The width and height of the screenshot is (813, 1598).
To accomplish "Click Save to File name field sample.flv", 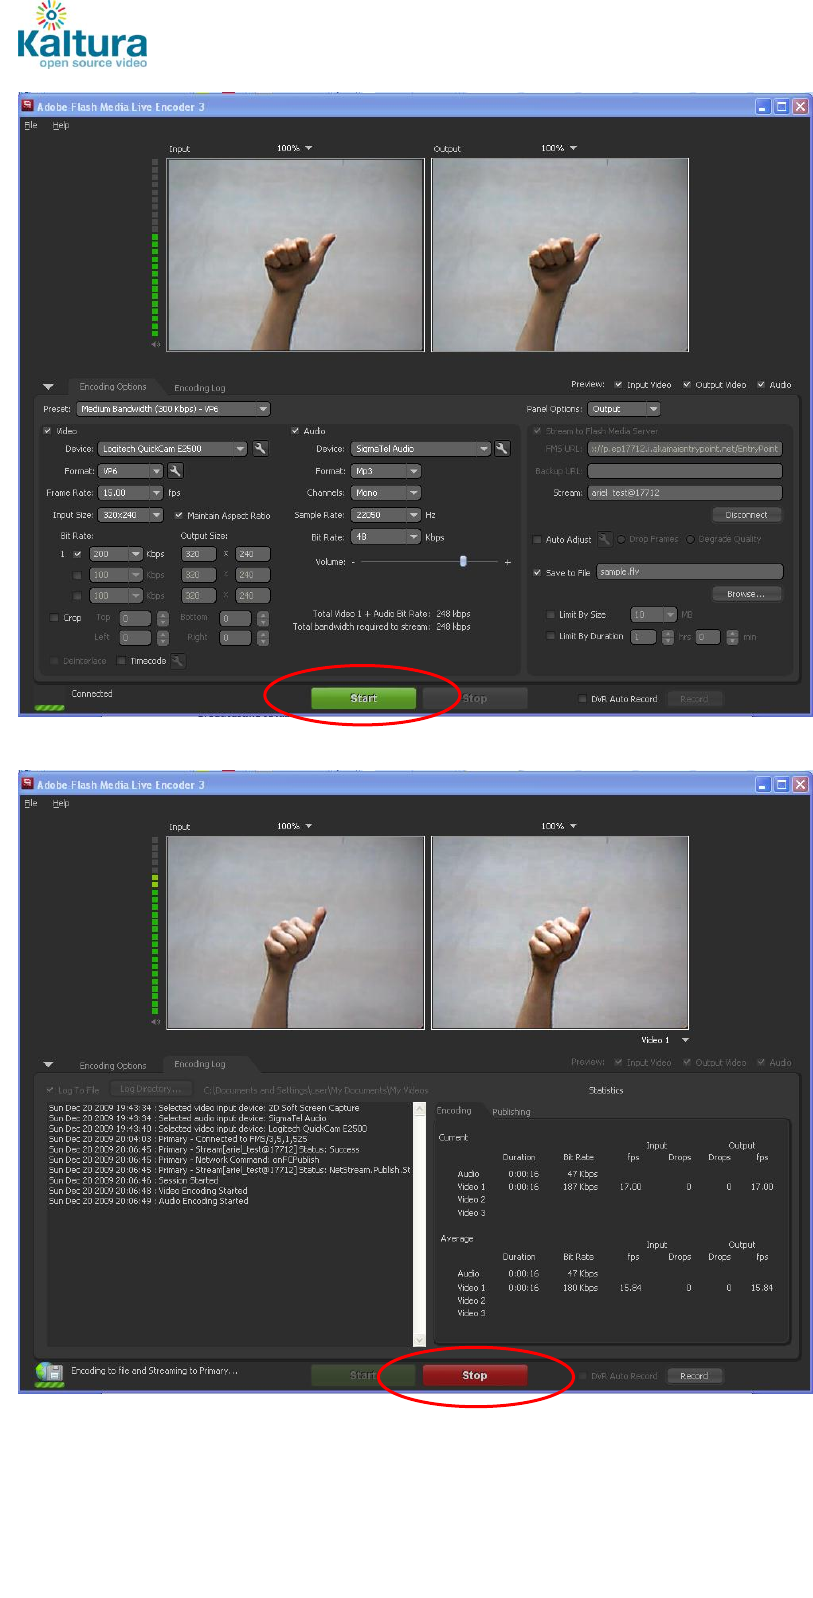I will click(690, 572).
